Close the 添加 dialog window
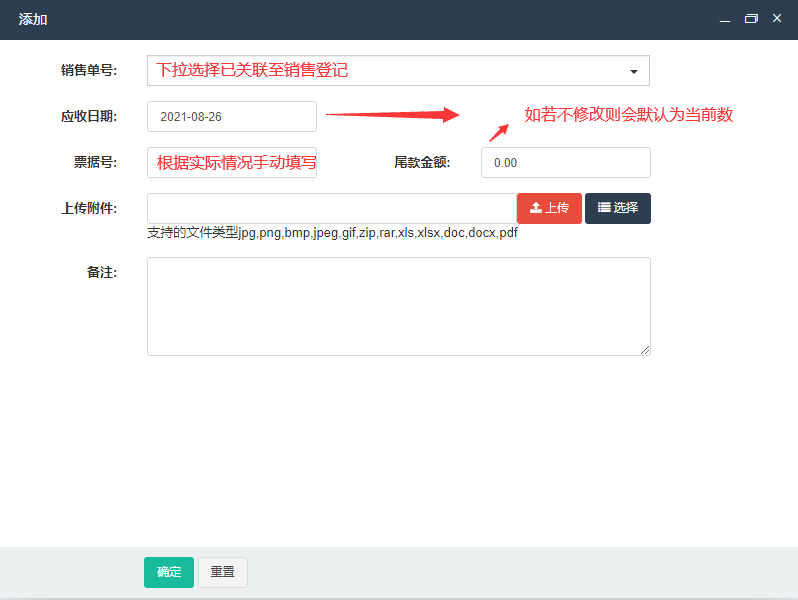The height and width of the screenshot is (600, 798). point(777,18)
